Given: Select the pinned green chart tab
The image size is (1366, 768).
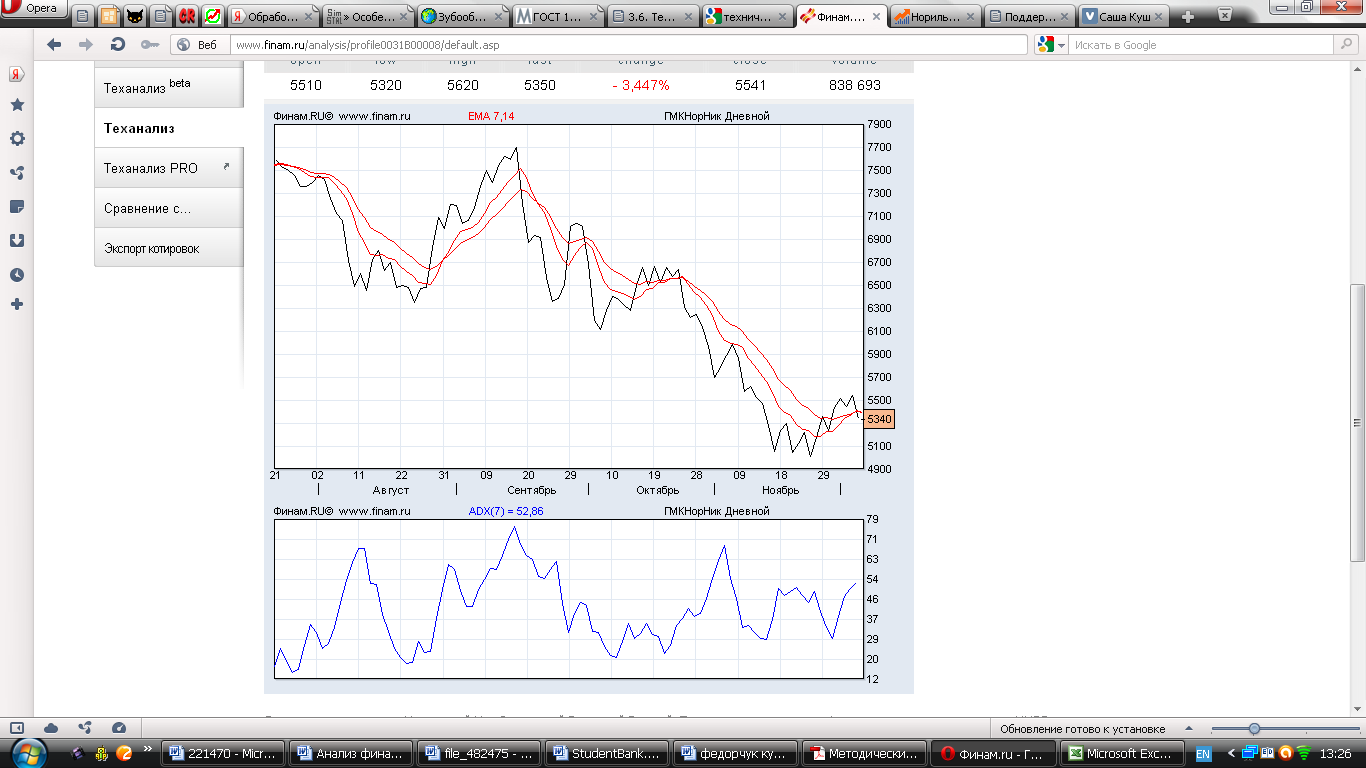Looking at the screenshot, I should [212, 17].
